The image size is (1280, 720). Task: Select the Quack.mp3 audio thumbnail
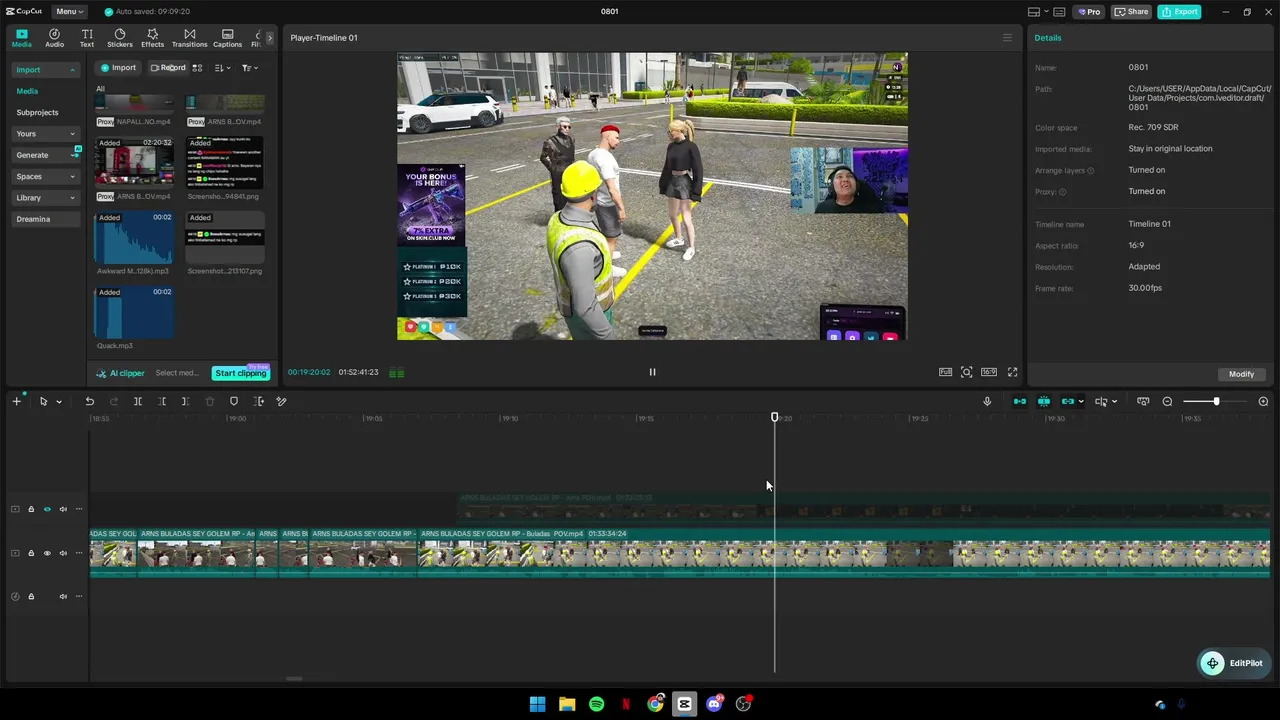click(x=133, y=313)
